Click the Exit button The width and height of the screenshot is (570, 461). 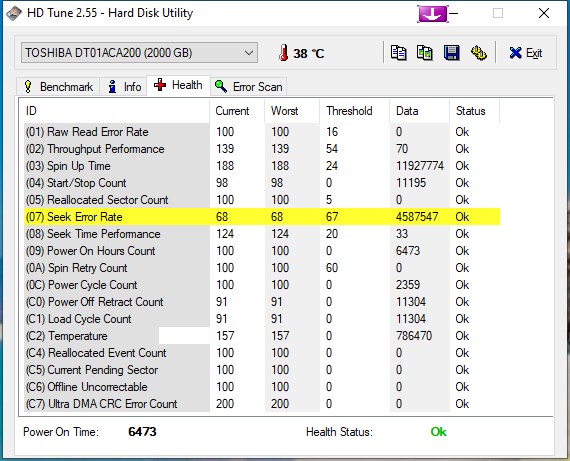coord(526,53)
